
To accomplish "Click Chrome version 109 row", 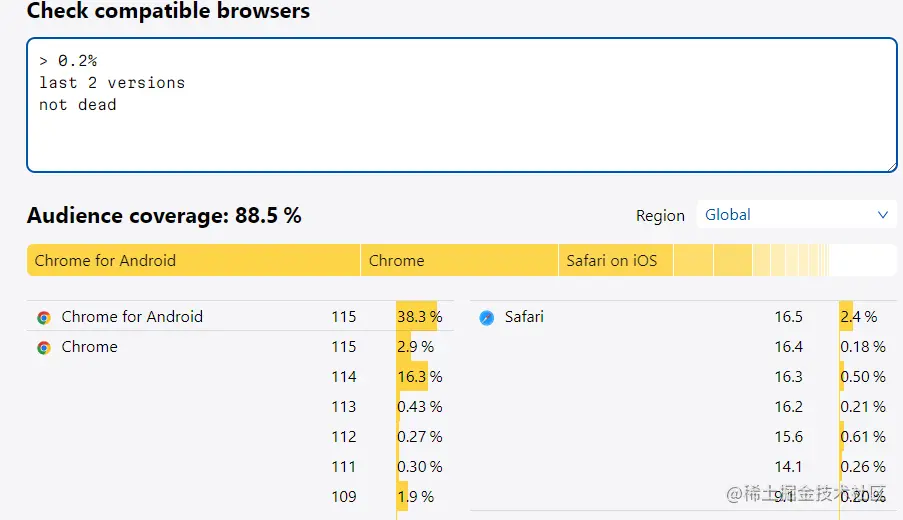I will coord(344,497).
